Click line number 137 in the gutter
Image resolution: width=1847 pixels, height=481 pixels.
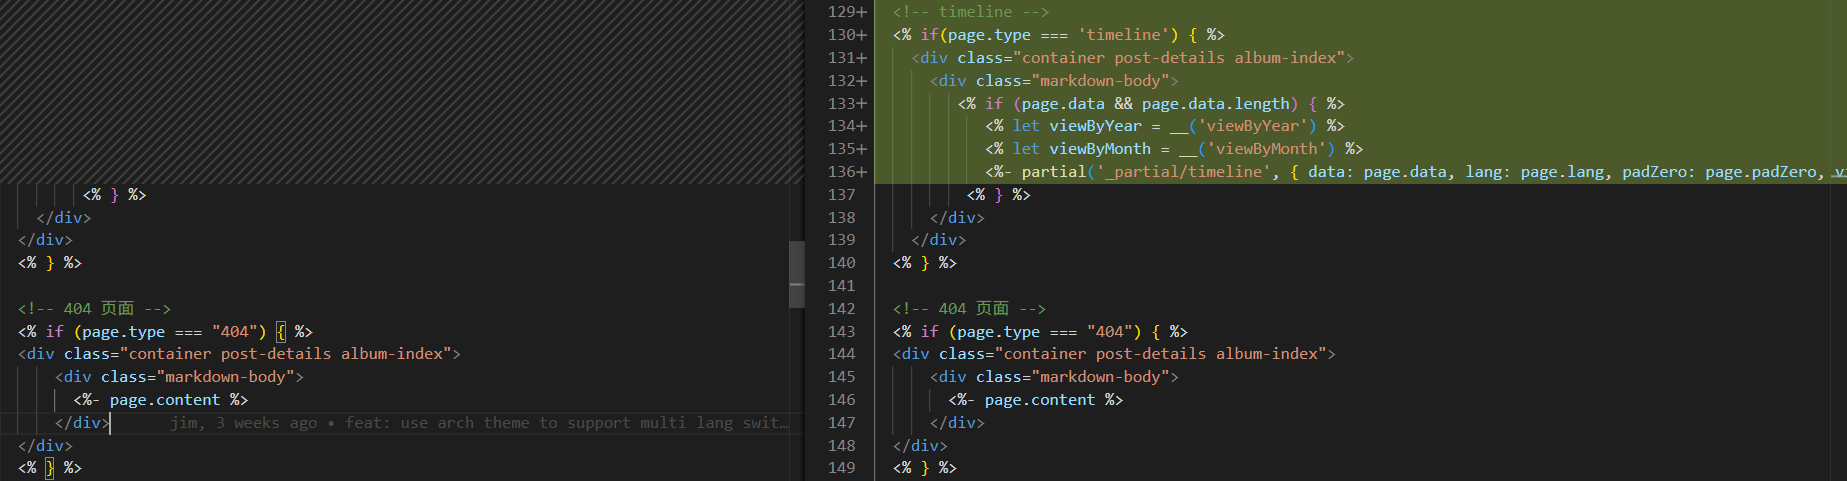(842, 195)
